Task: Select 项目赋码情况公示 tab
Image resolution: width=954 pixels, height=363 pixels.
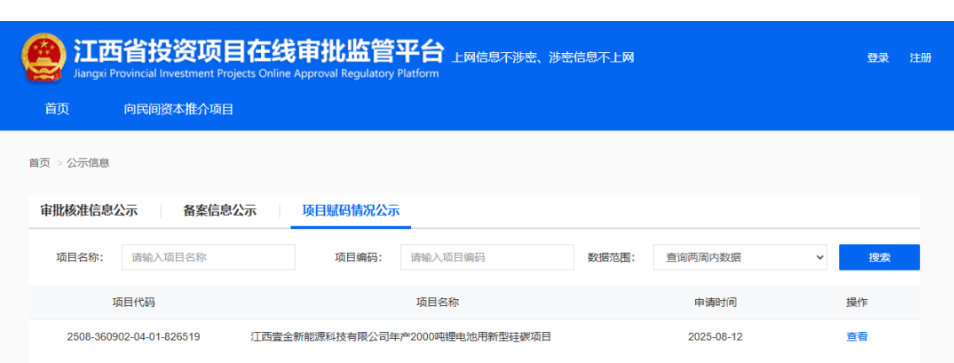Action: (x=351, y=211)
